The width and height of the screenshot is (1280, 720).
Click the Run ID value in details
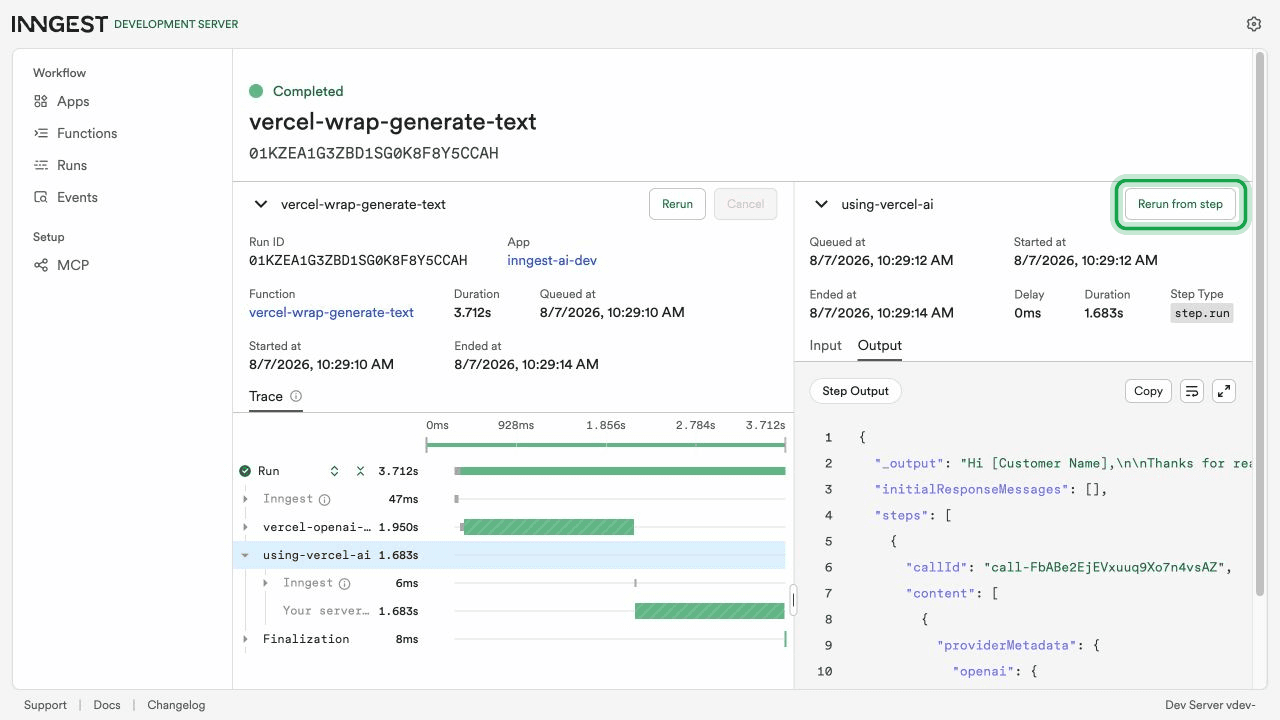point(358,260)
